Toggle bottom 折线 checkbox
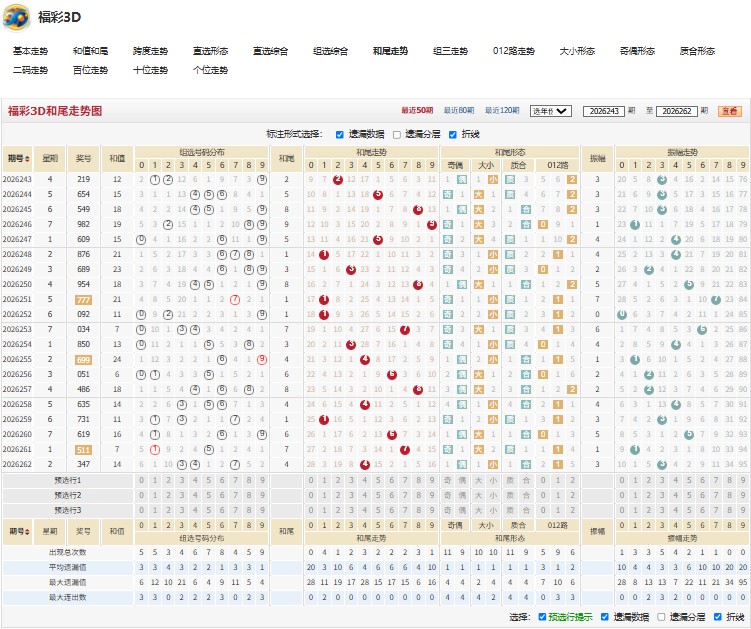The height and width of the screenshot is (629, 751). click(717, 617)
